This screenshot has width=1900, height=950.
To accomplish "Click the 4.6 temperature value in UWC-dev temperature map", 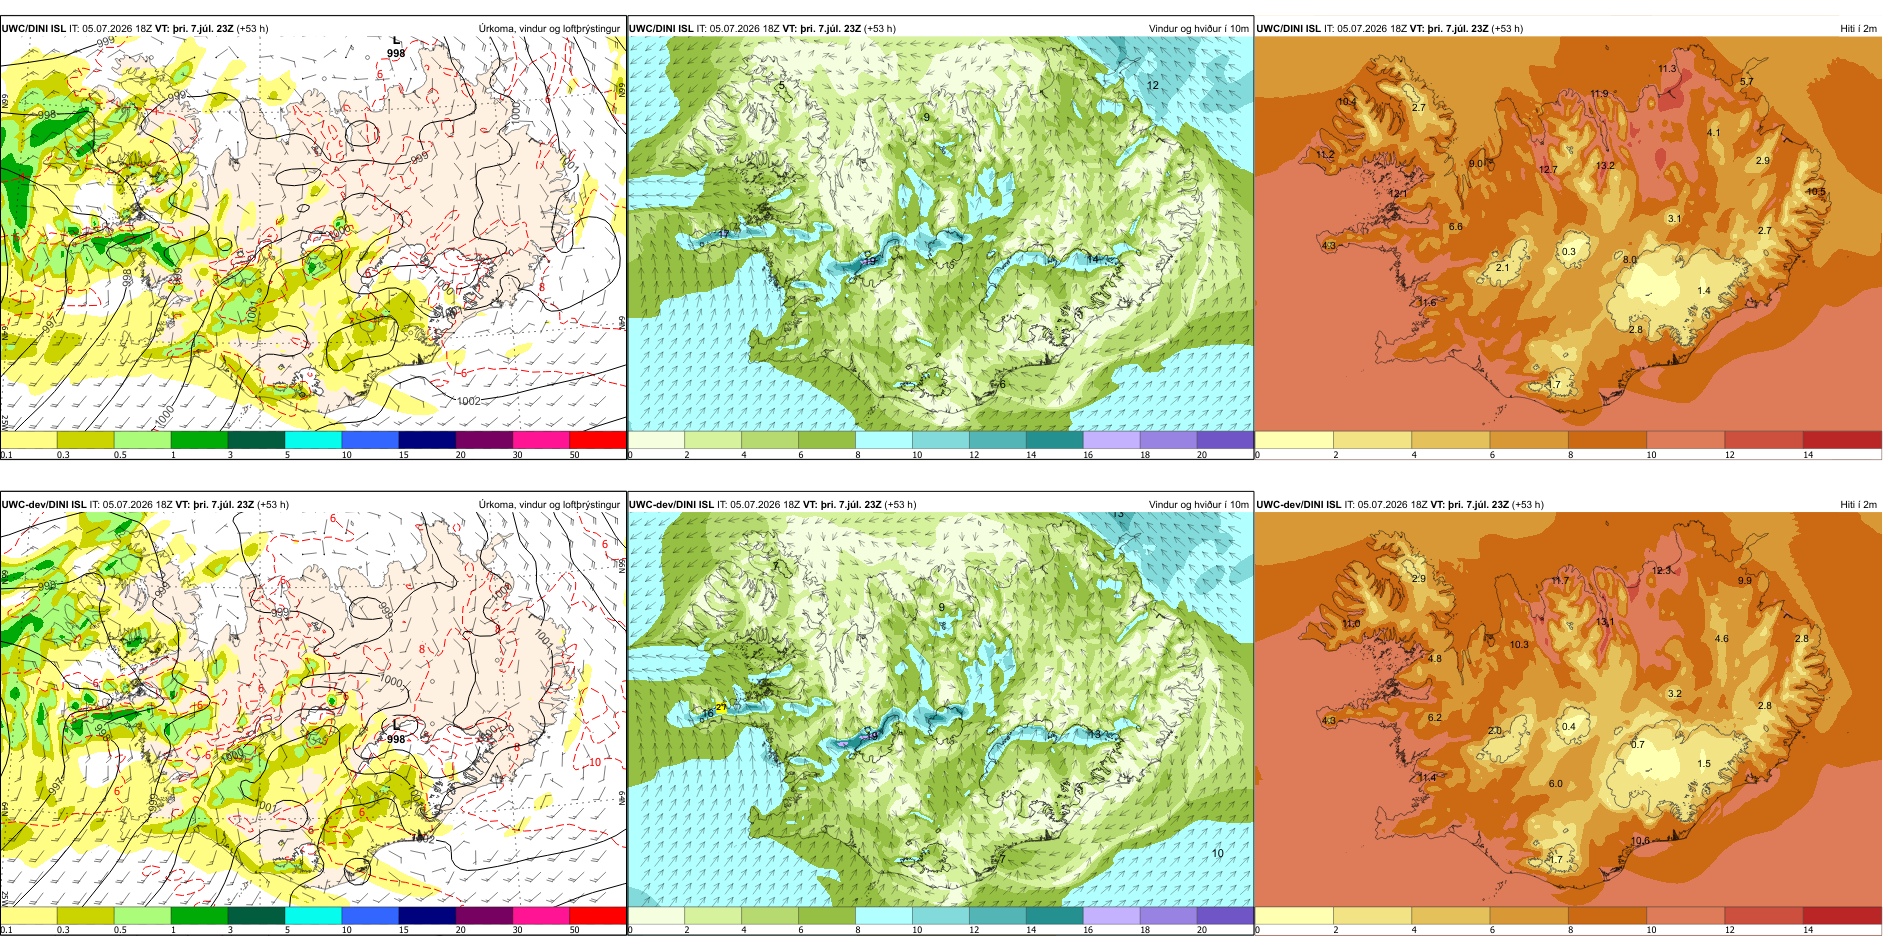I will coord(1722,638).
